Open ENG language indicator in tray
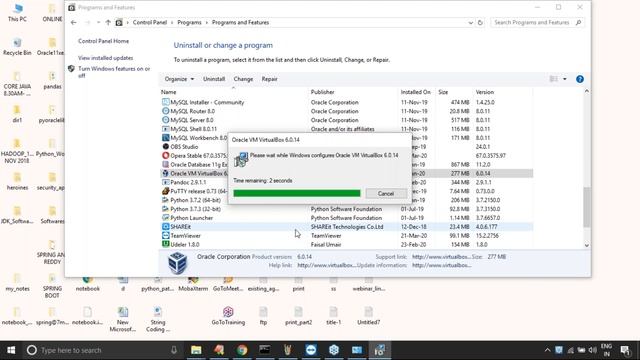 tap(607, 350)
